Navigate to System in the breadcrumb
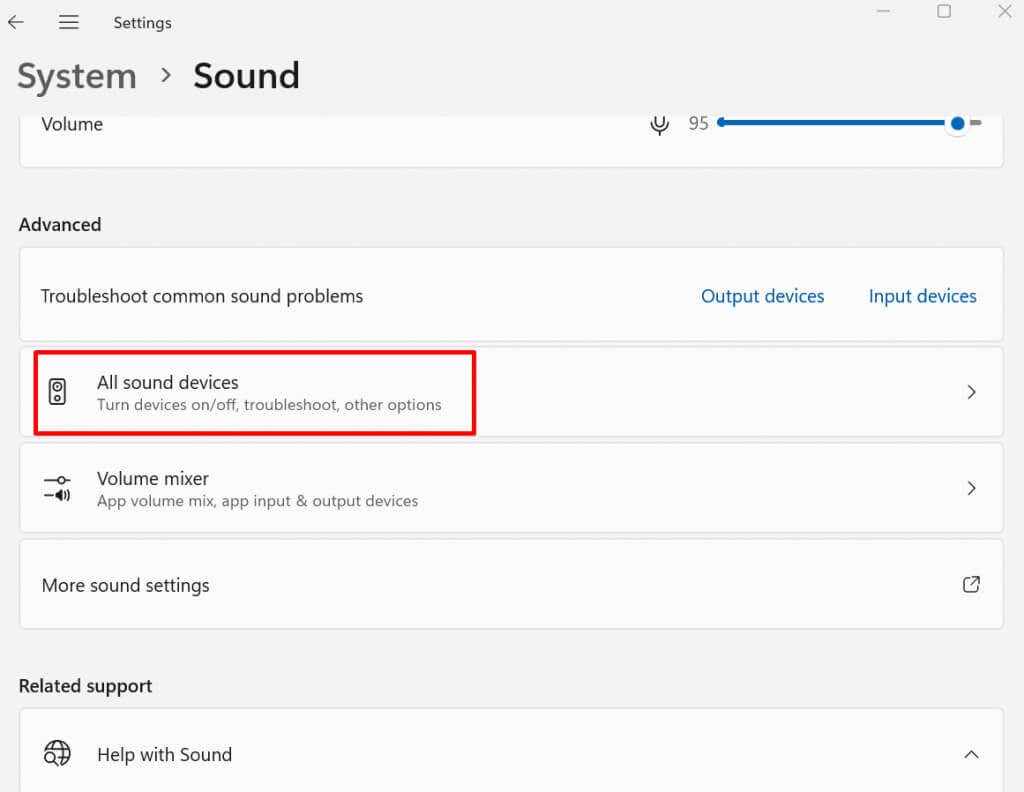The image size is (1024, 792). click(x=77, y=76)
